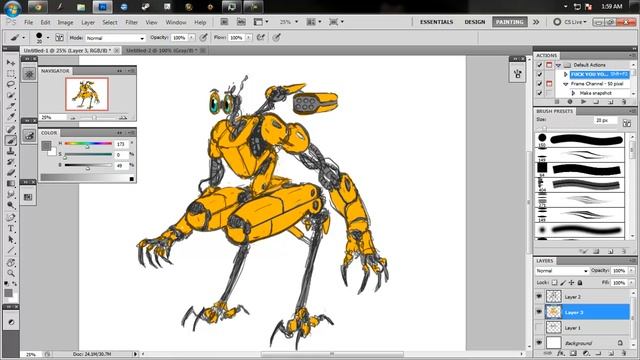Click the Play action button in Actions panel

pos(583,101)
